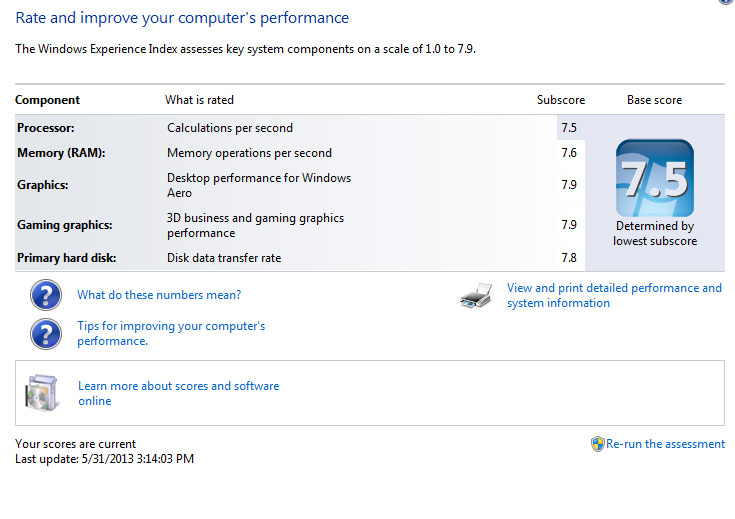The height and width of the screenshot is (519, 735).
Task: Click 'Determined by lowest subscore' caption
Action: tap(655, 233)
